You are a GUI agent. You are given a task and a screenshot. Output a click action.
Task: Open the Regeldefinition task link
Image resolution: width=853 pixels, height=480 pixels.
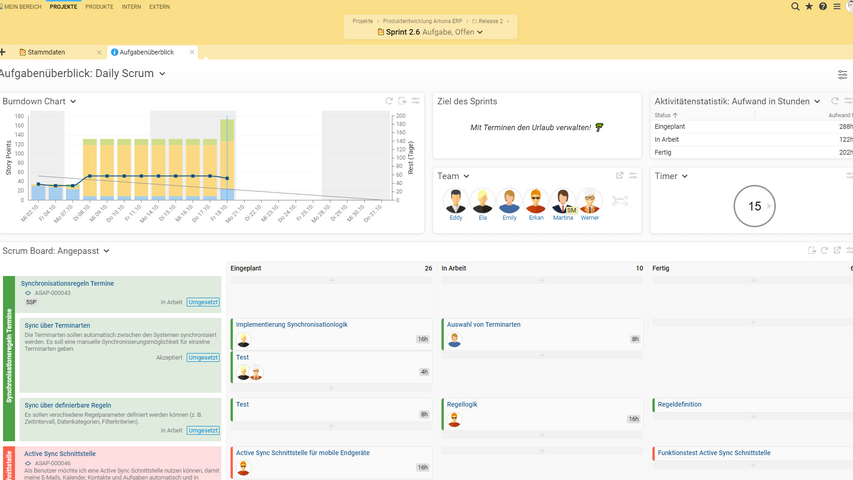coord(679,405)
